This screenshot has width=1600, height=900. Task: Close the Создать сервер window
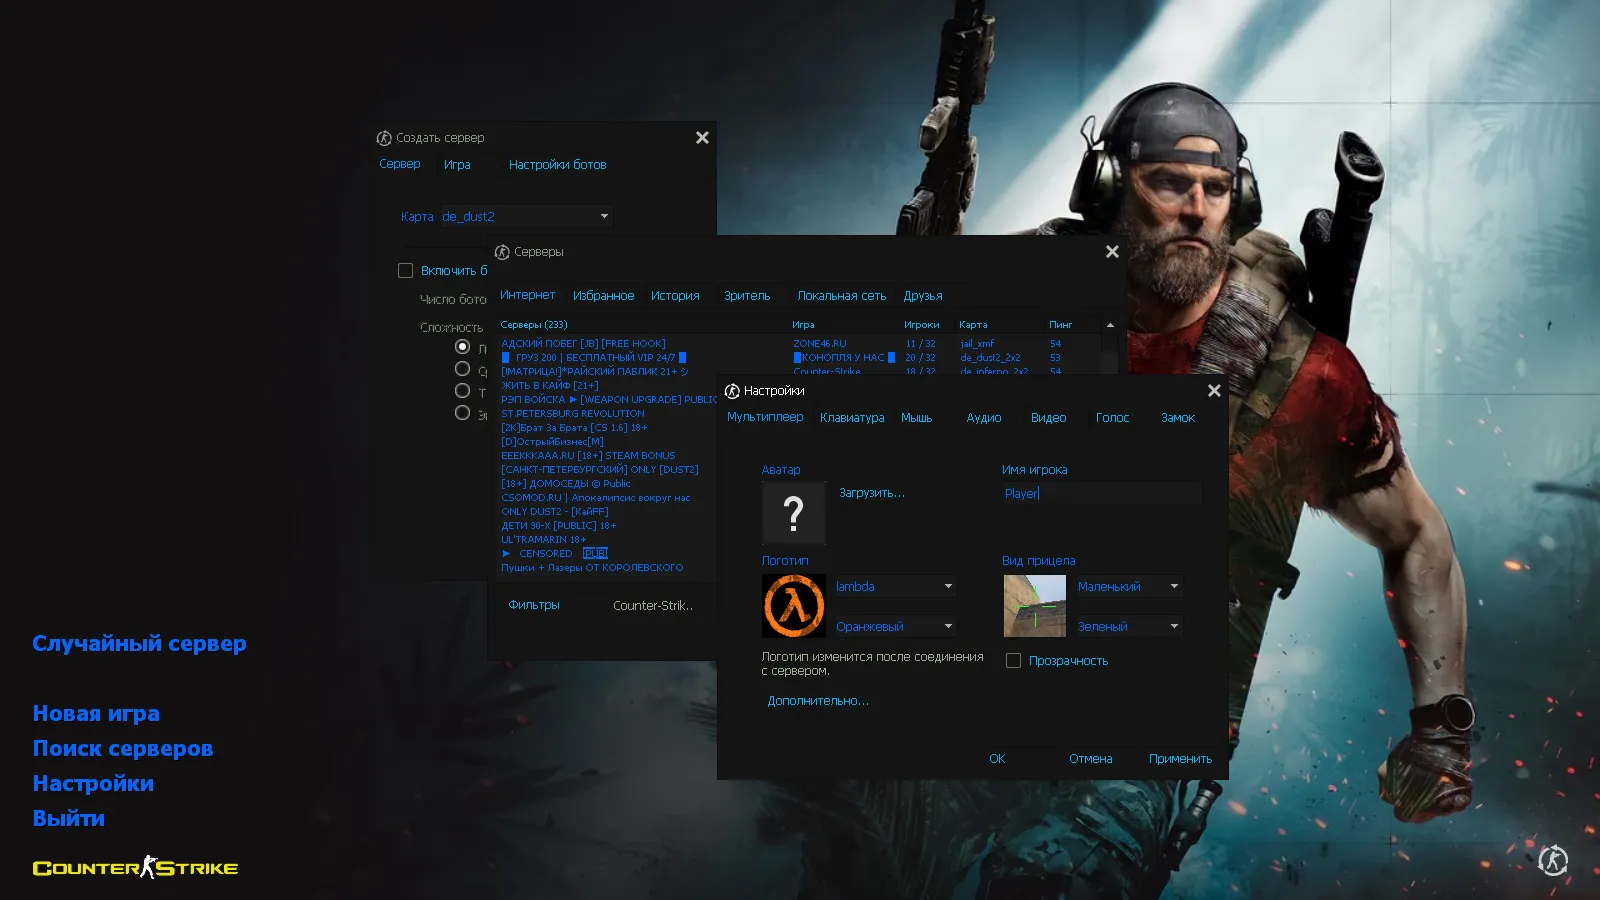[x=702, y=138]
